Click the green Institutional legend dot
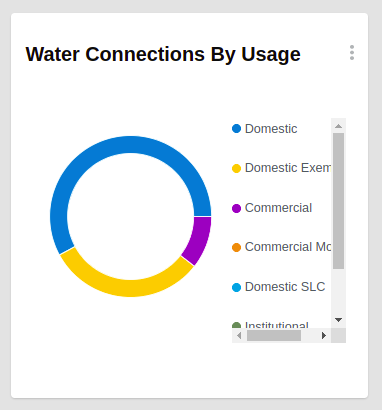This screenshot has height=410, width=382. click(236, 325)
